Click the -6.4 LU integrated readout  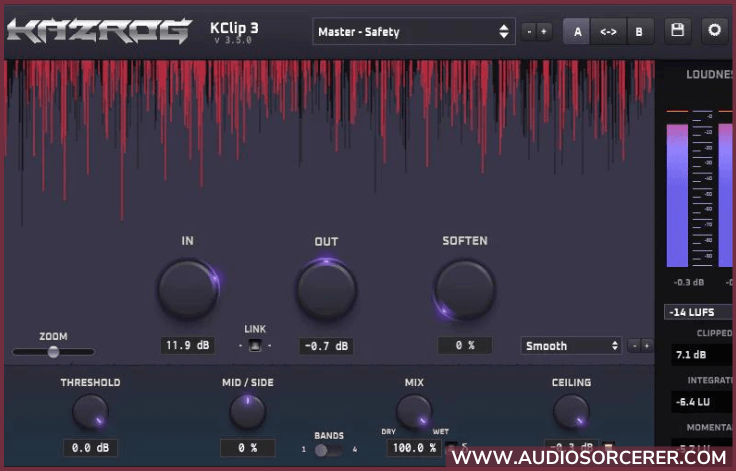click(702, 402)
